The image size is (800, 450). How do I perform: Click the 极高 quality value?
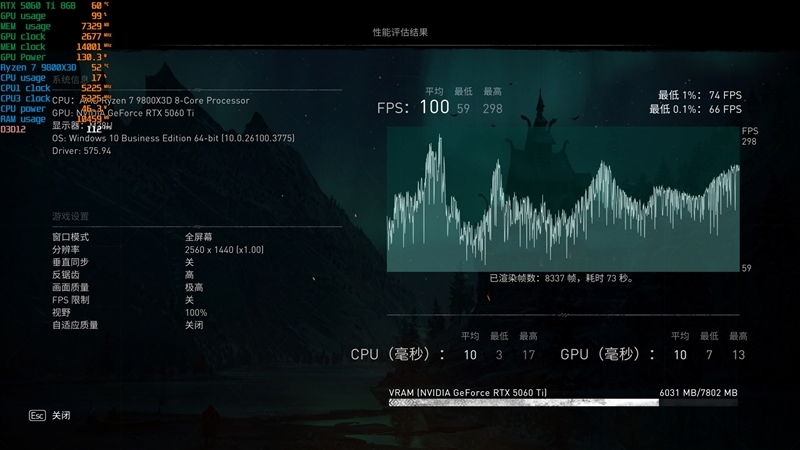point(194,287)
